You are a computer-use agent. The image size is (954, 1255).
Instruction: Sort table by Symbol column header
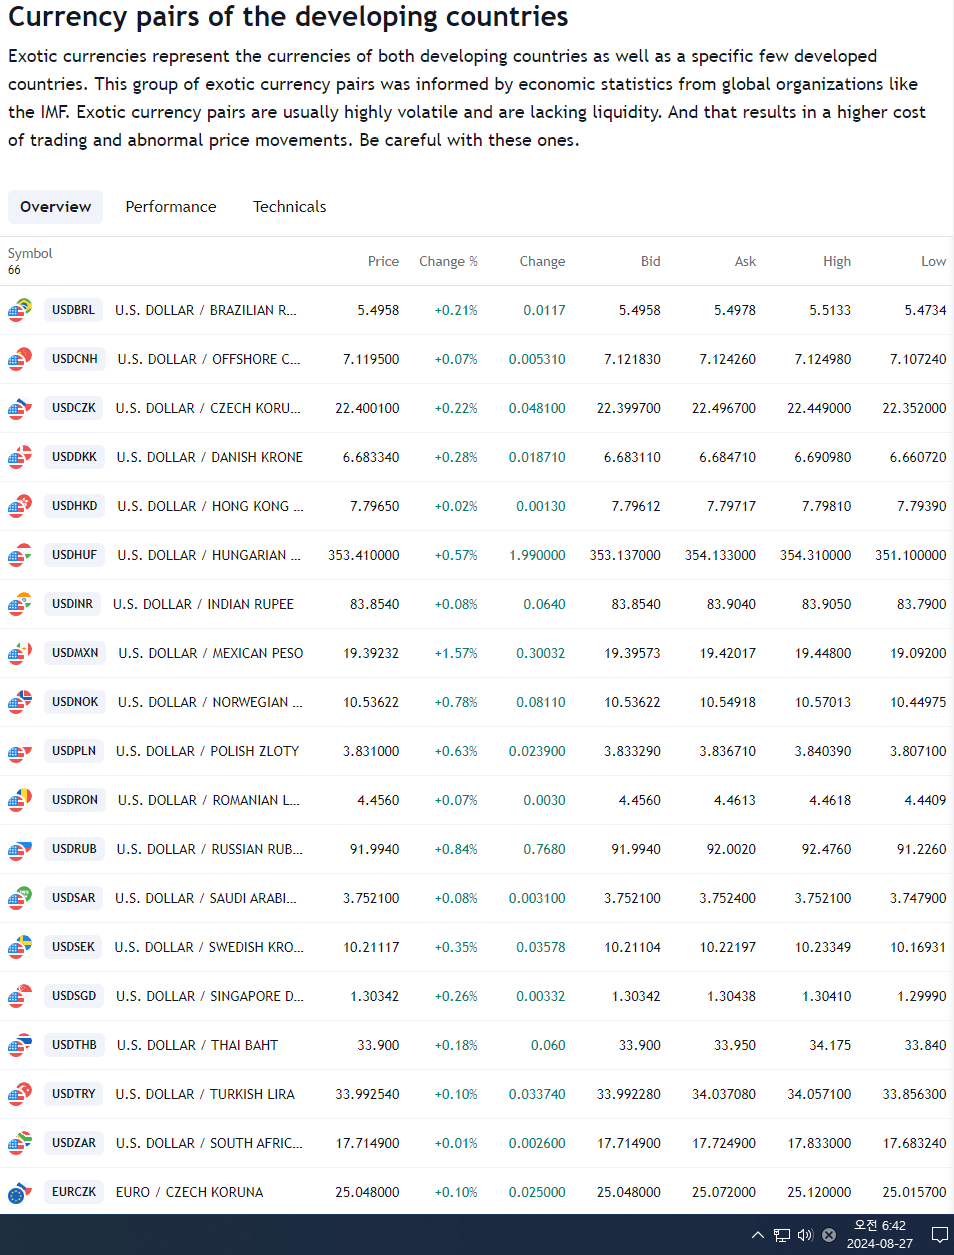(30, 254)
